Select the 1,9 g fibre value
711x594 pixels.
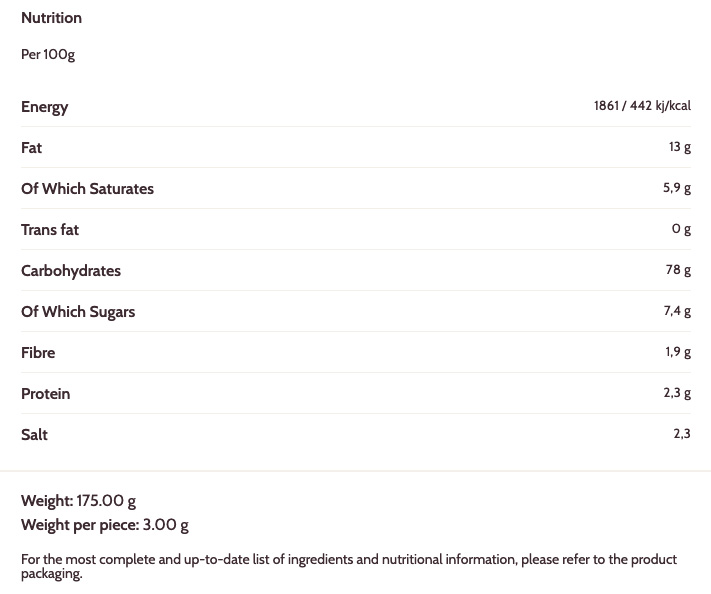677,352
